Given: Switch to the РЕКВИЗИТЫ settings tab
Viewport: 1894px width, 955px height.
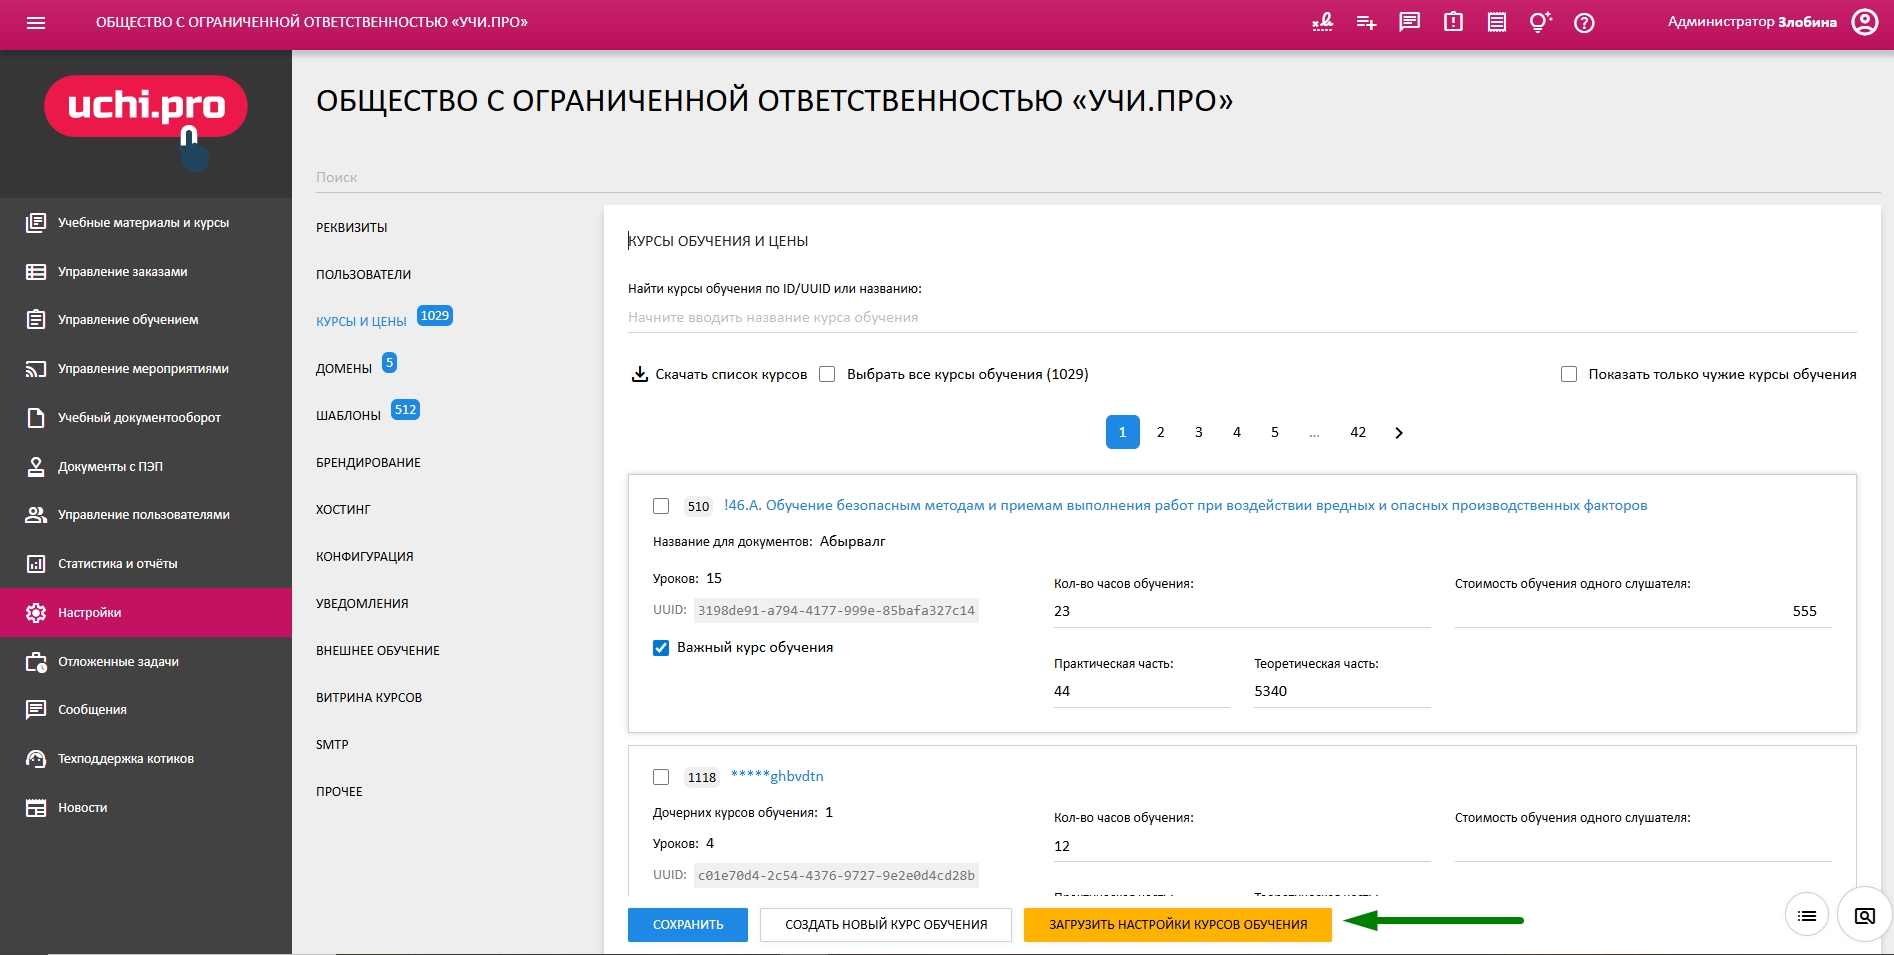Looking at the screenshot, I should pos(352,228).
